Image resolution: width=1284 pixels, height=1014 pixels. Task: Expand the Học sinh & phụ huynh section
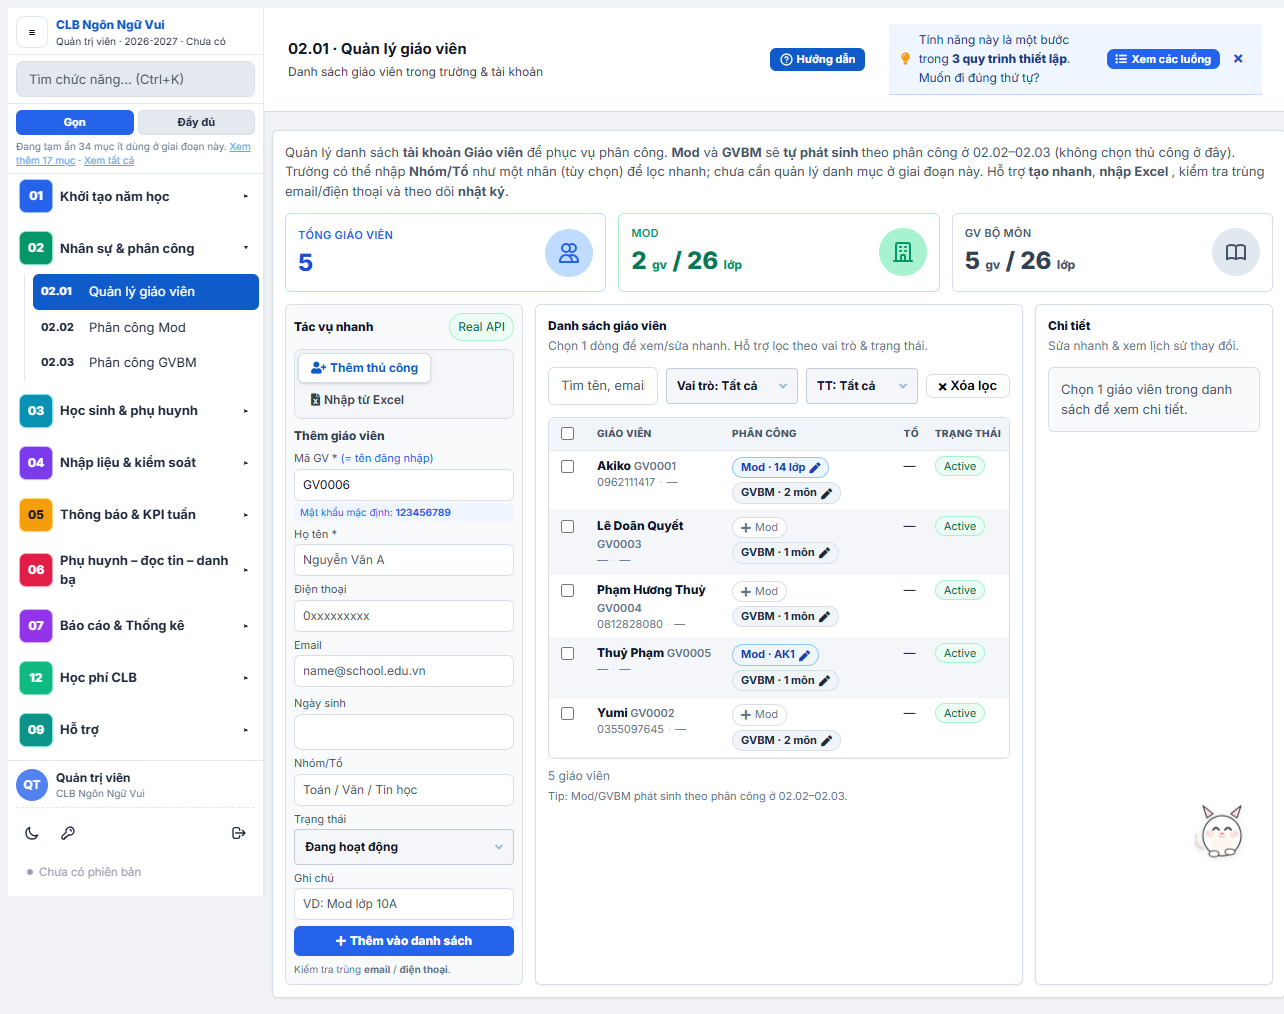click(x=135, y=410)
